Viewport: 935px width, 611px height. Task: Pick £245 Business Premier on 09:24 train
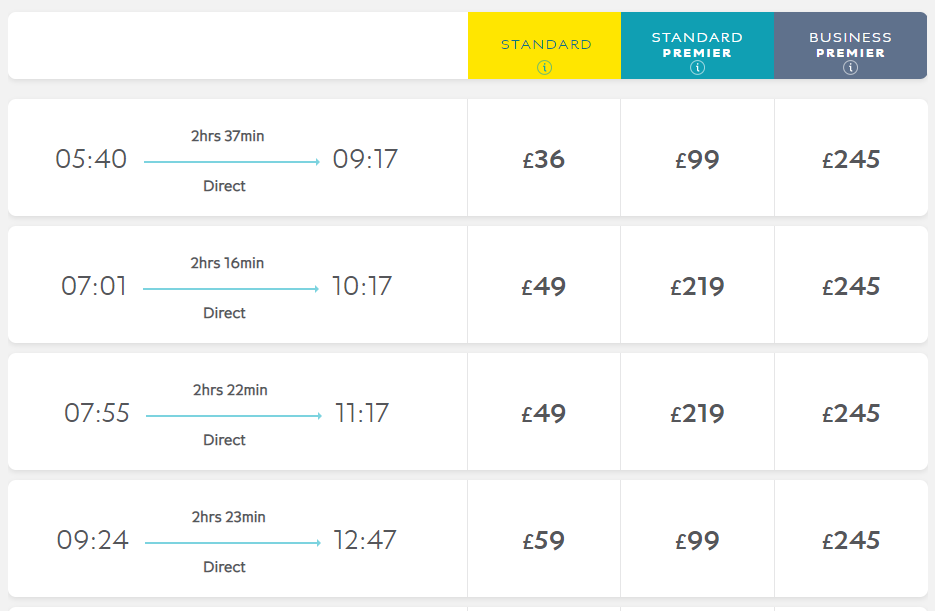click(851, 540)
